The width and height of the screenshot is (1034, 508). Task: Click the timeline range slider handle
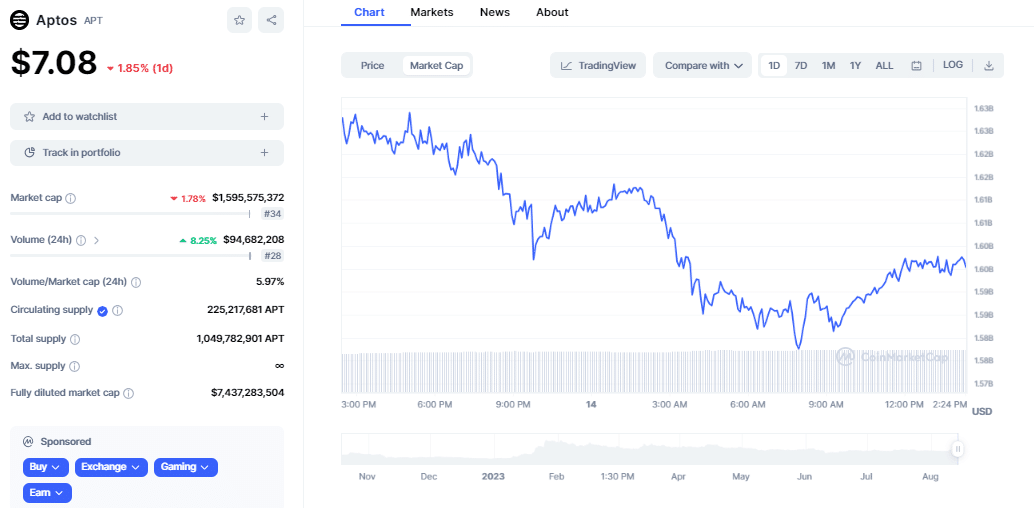tap(958, 449)
